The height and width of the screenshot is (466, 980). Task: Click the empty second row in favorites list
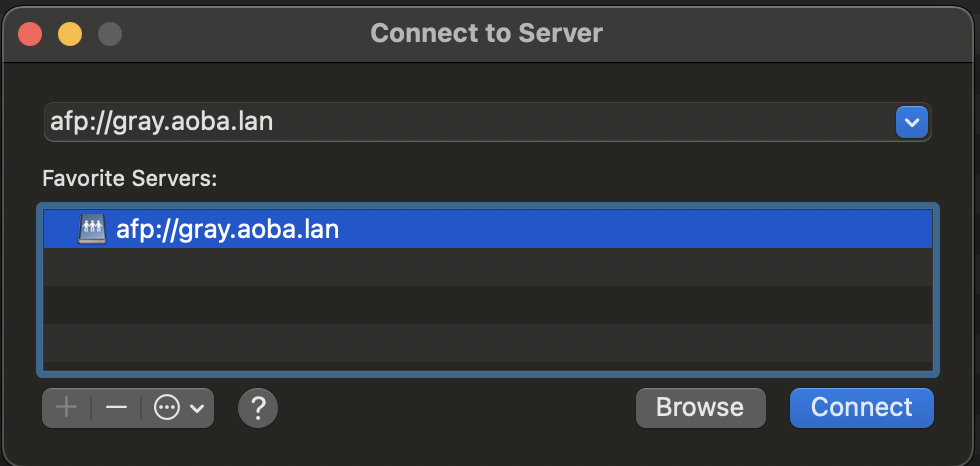487,267
